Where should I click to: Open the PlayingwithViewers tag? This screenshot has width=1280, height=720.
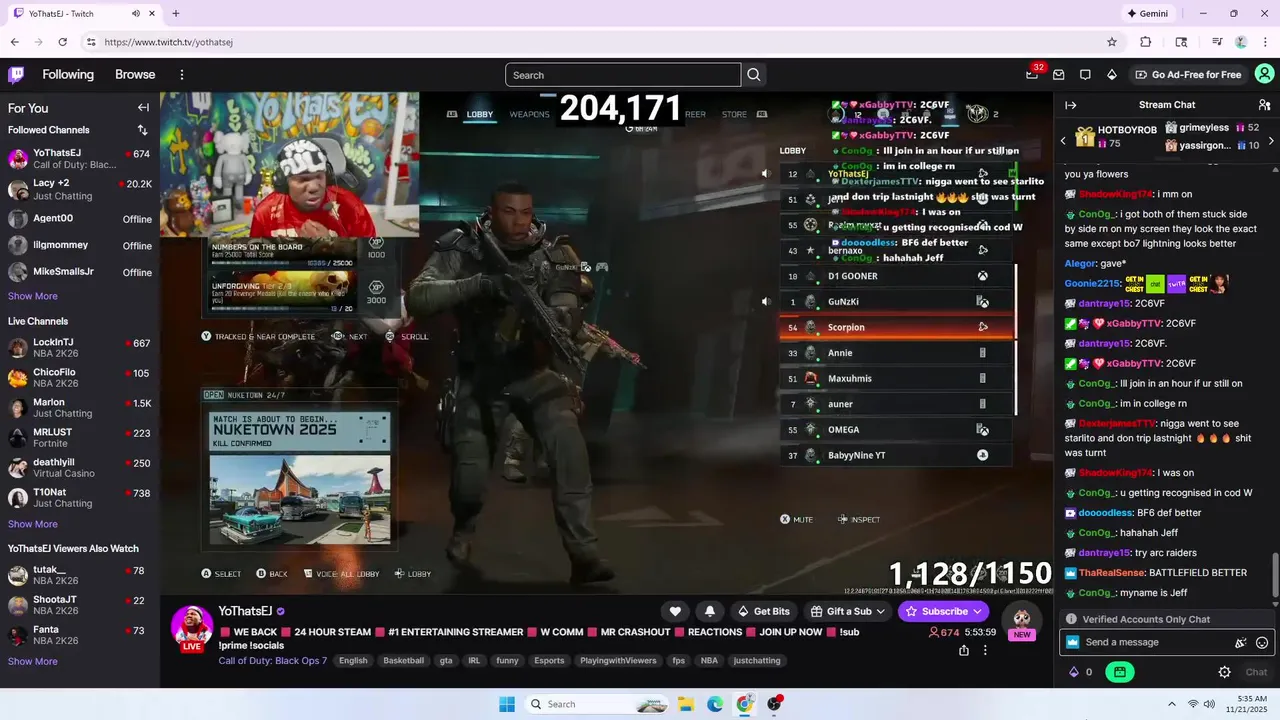tap(619, 661)
